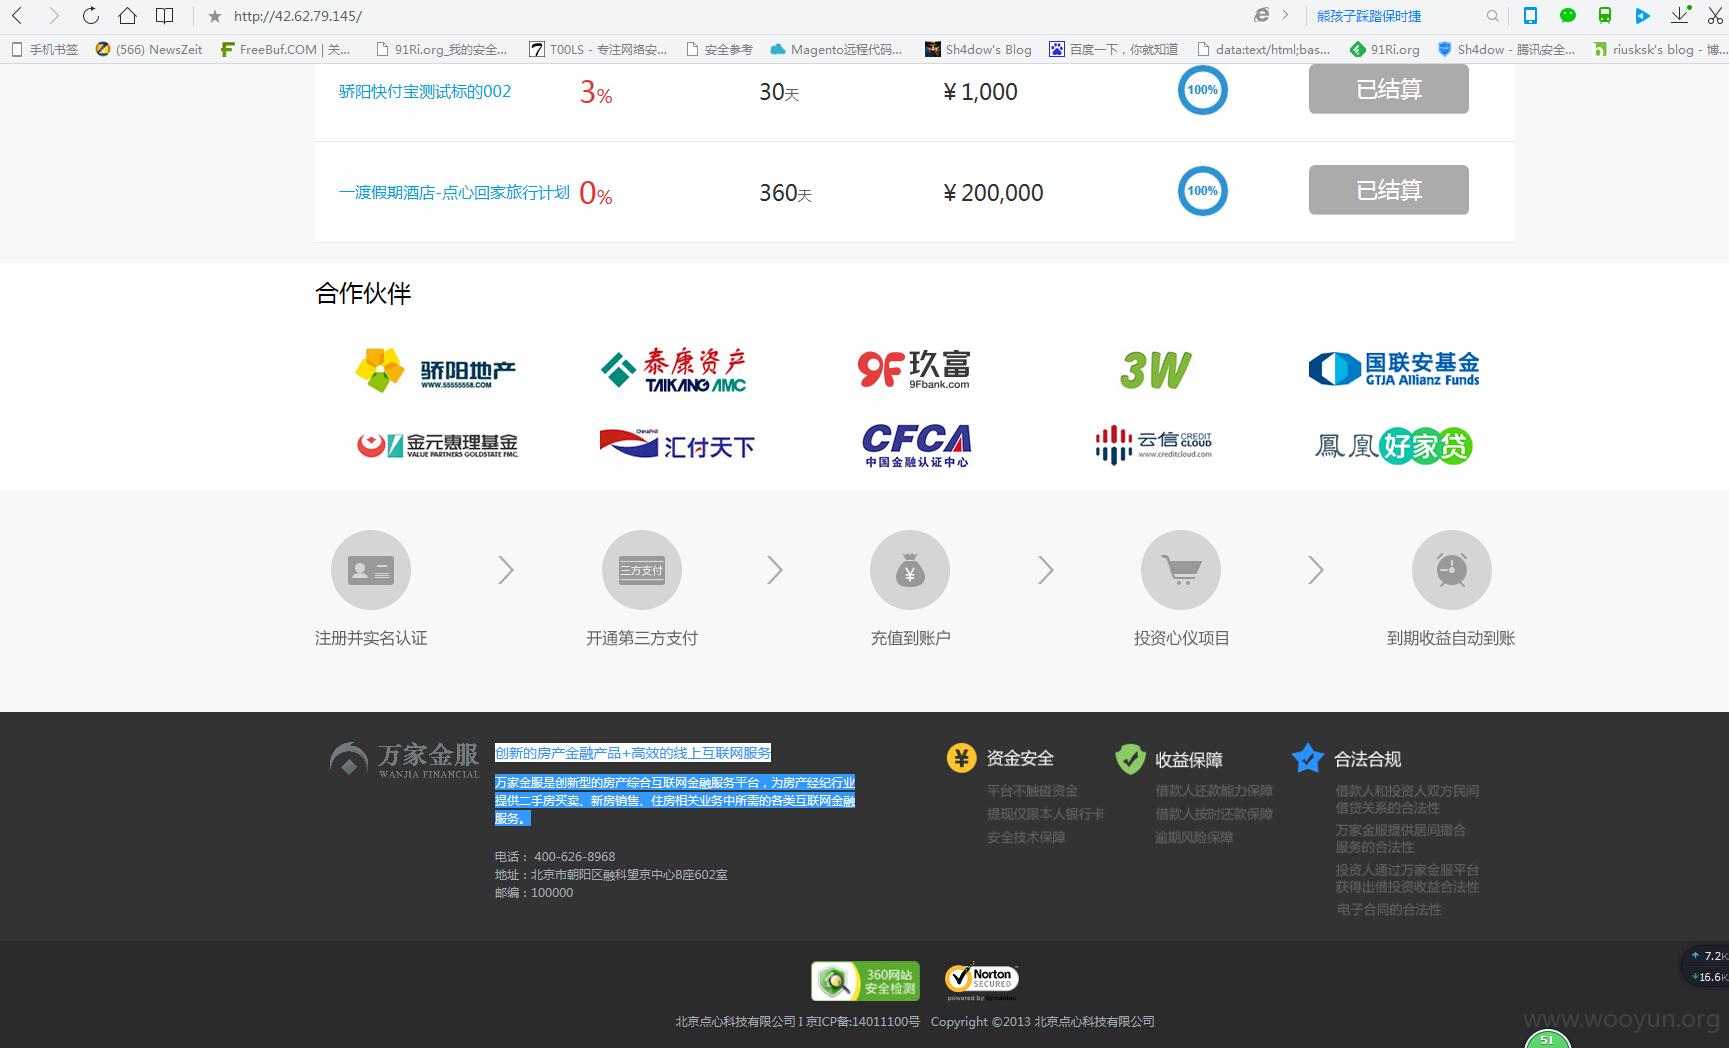Open the T00LS bookmark

coord(598,49)
